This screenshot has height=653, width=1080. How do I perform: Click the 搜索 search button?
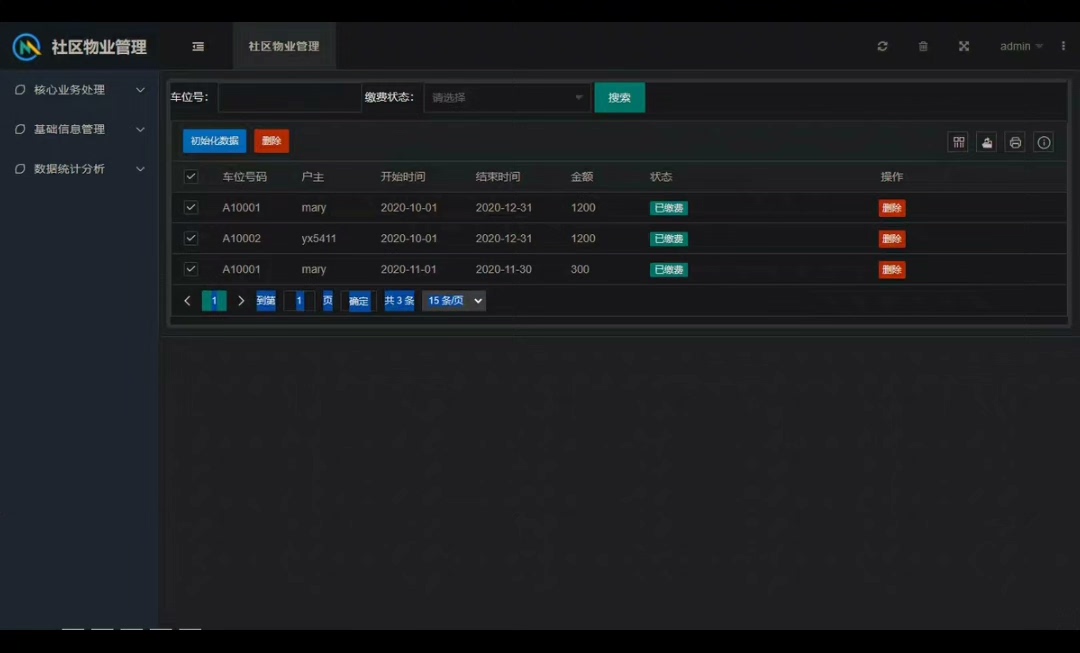619,97
